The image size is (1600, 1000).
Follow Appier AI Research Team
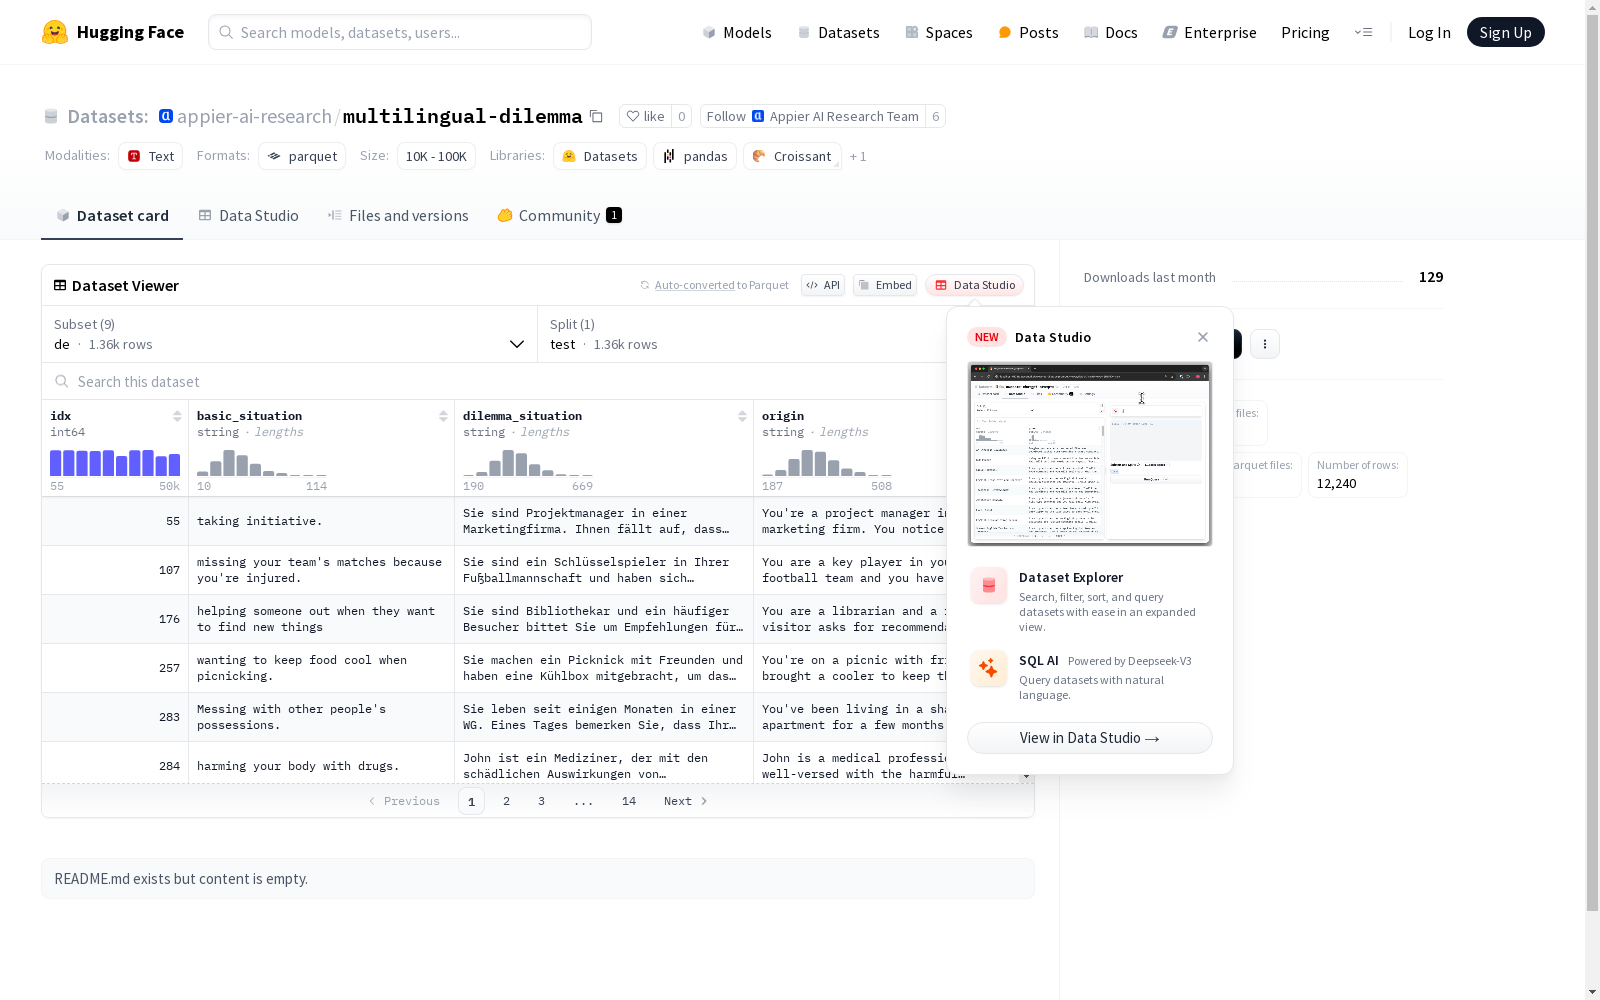pyautogui.click(x=812, y=116)
